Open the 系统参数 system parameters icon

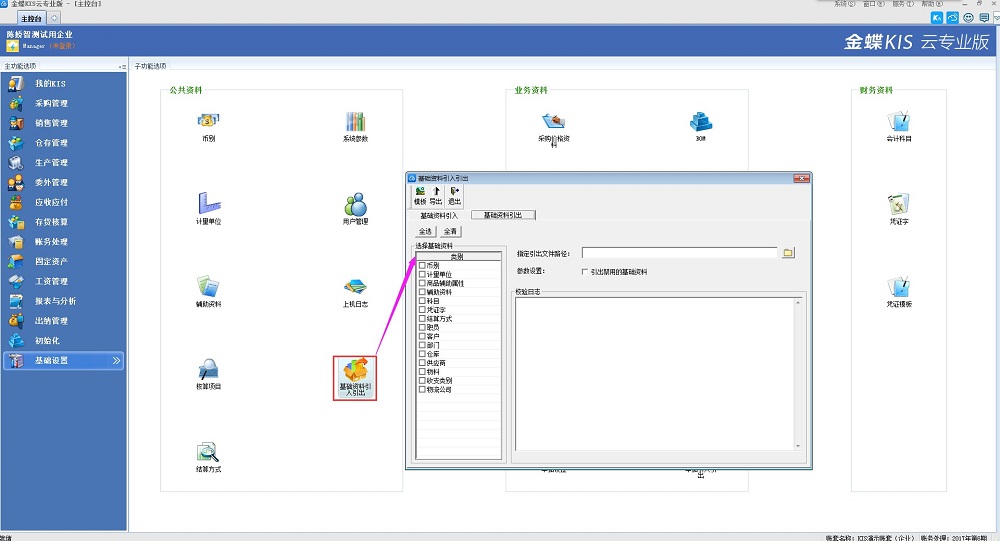355,123
